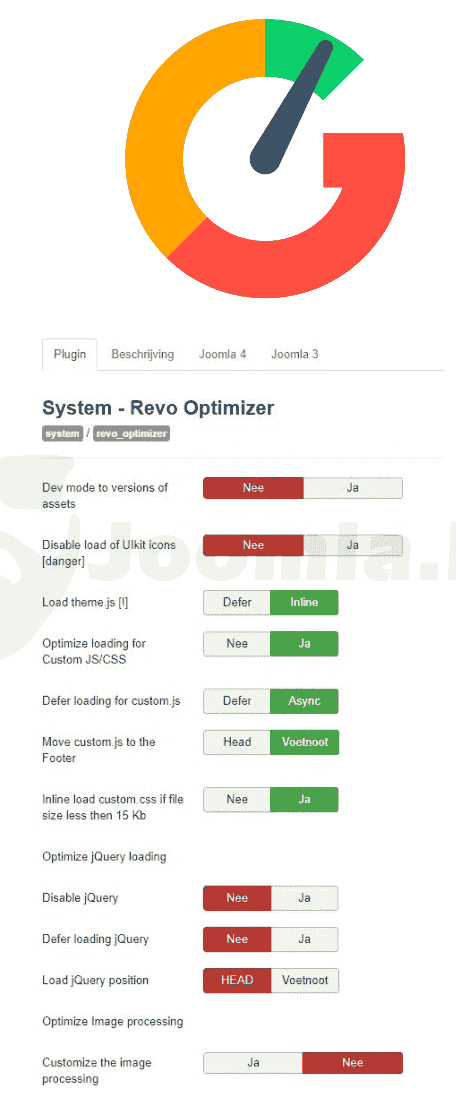This screenshot has height=1114, width=456.
Task: Select Nee for Inline load custom.css
Action: (237, 799)
